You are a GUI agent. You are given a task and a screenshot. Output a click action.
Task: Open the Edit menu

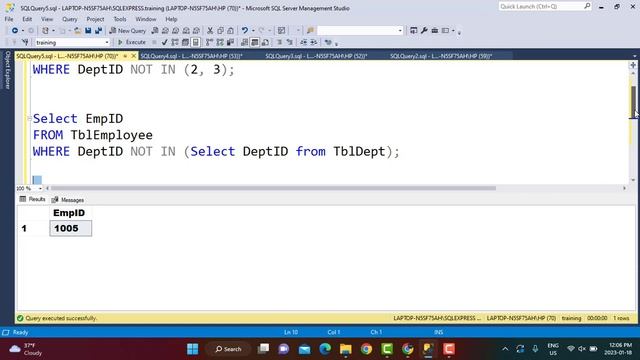click(x=27, y=19)
